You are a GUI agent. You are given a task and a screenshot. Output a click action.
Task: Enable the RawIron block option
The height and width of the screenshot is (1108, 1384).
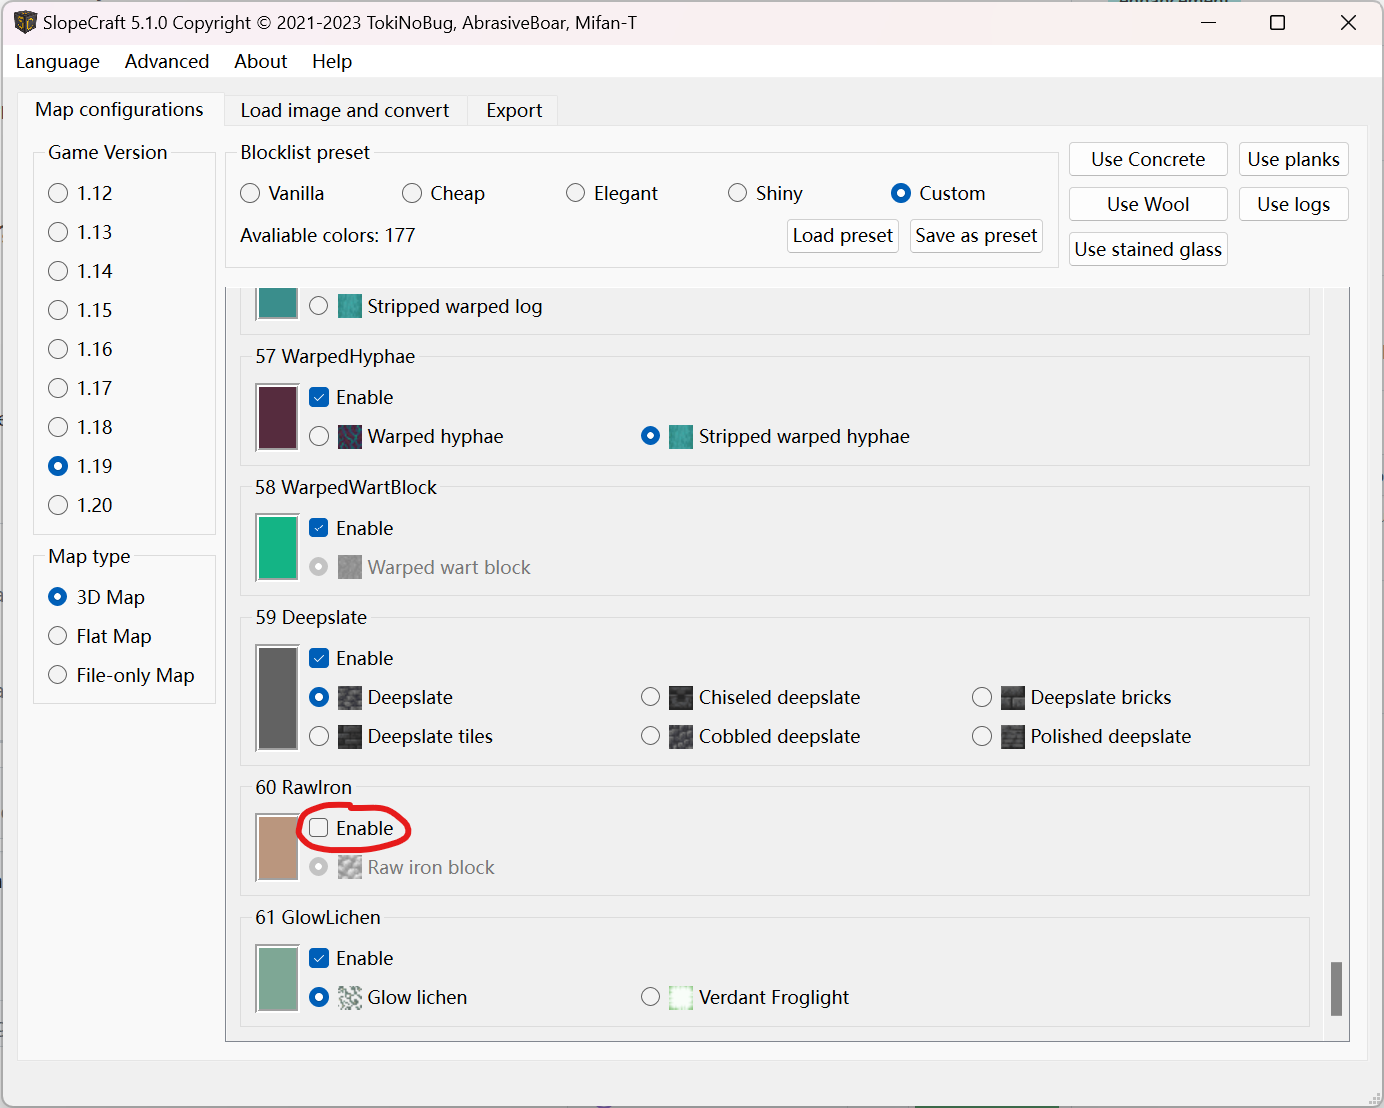coord(318,828)
